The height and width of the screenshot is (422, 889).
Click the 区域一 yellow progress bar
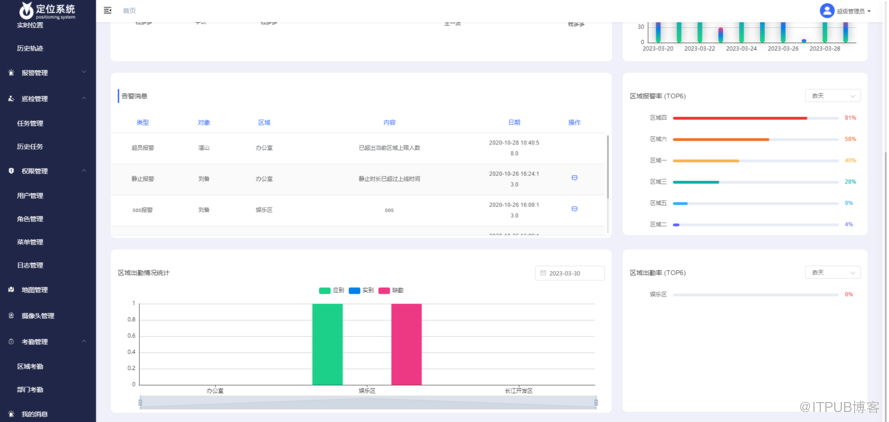pyautogui.click(x=706, y=161)
